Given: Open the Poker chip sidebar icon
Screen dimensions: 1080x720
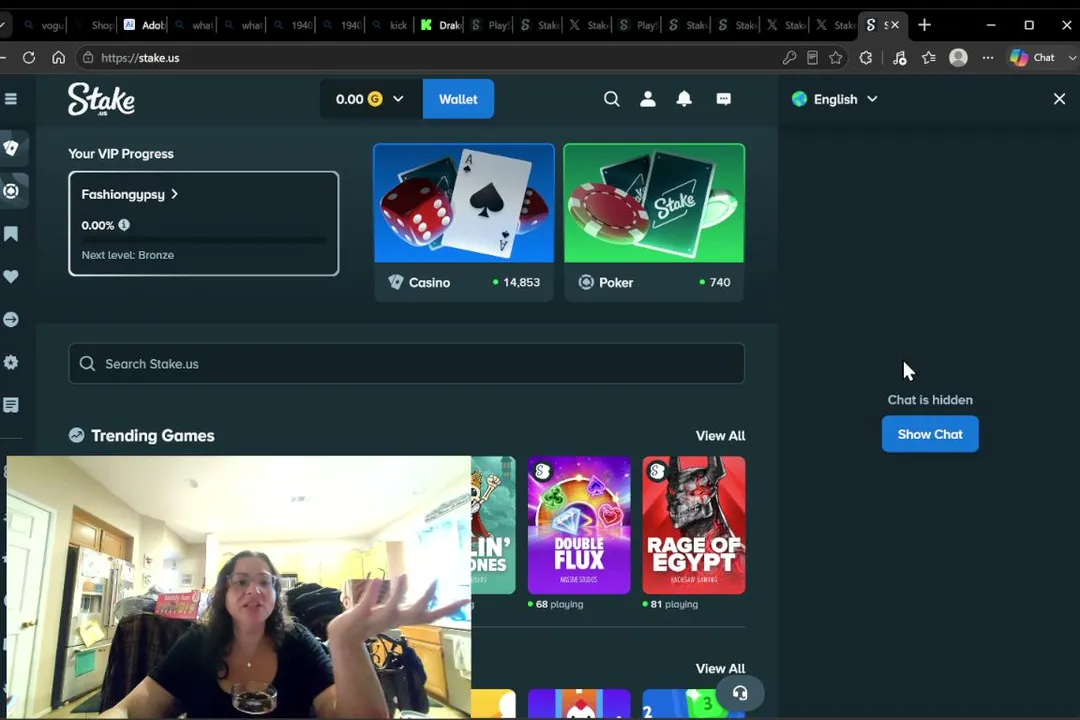Looking at the screenshot, I should (11, 191).
